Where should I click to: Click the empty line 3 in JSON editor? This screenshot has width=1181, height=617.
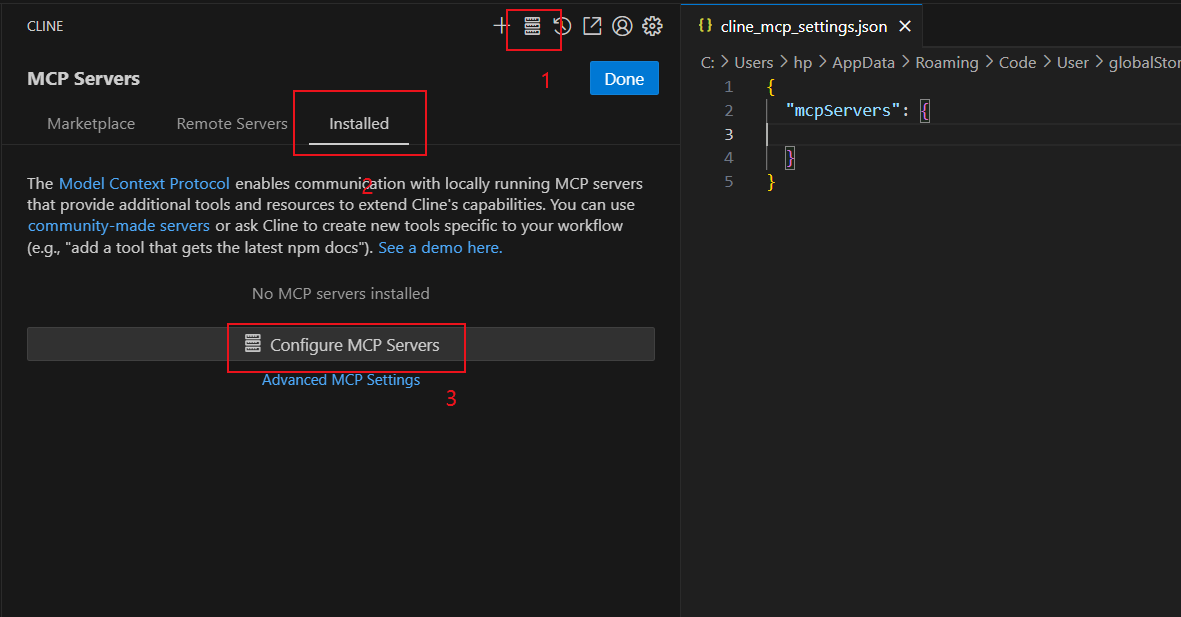click(972, 134)
